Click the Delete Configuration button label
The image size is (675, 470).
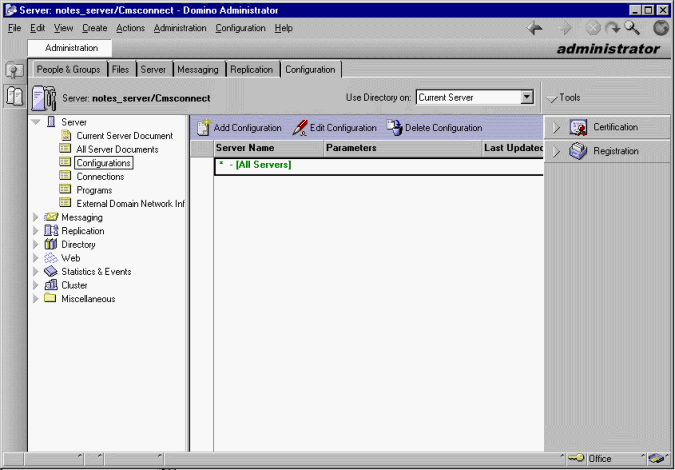click(443, 128)
